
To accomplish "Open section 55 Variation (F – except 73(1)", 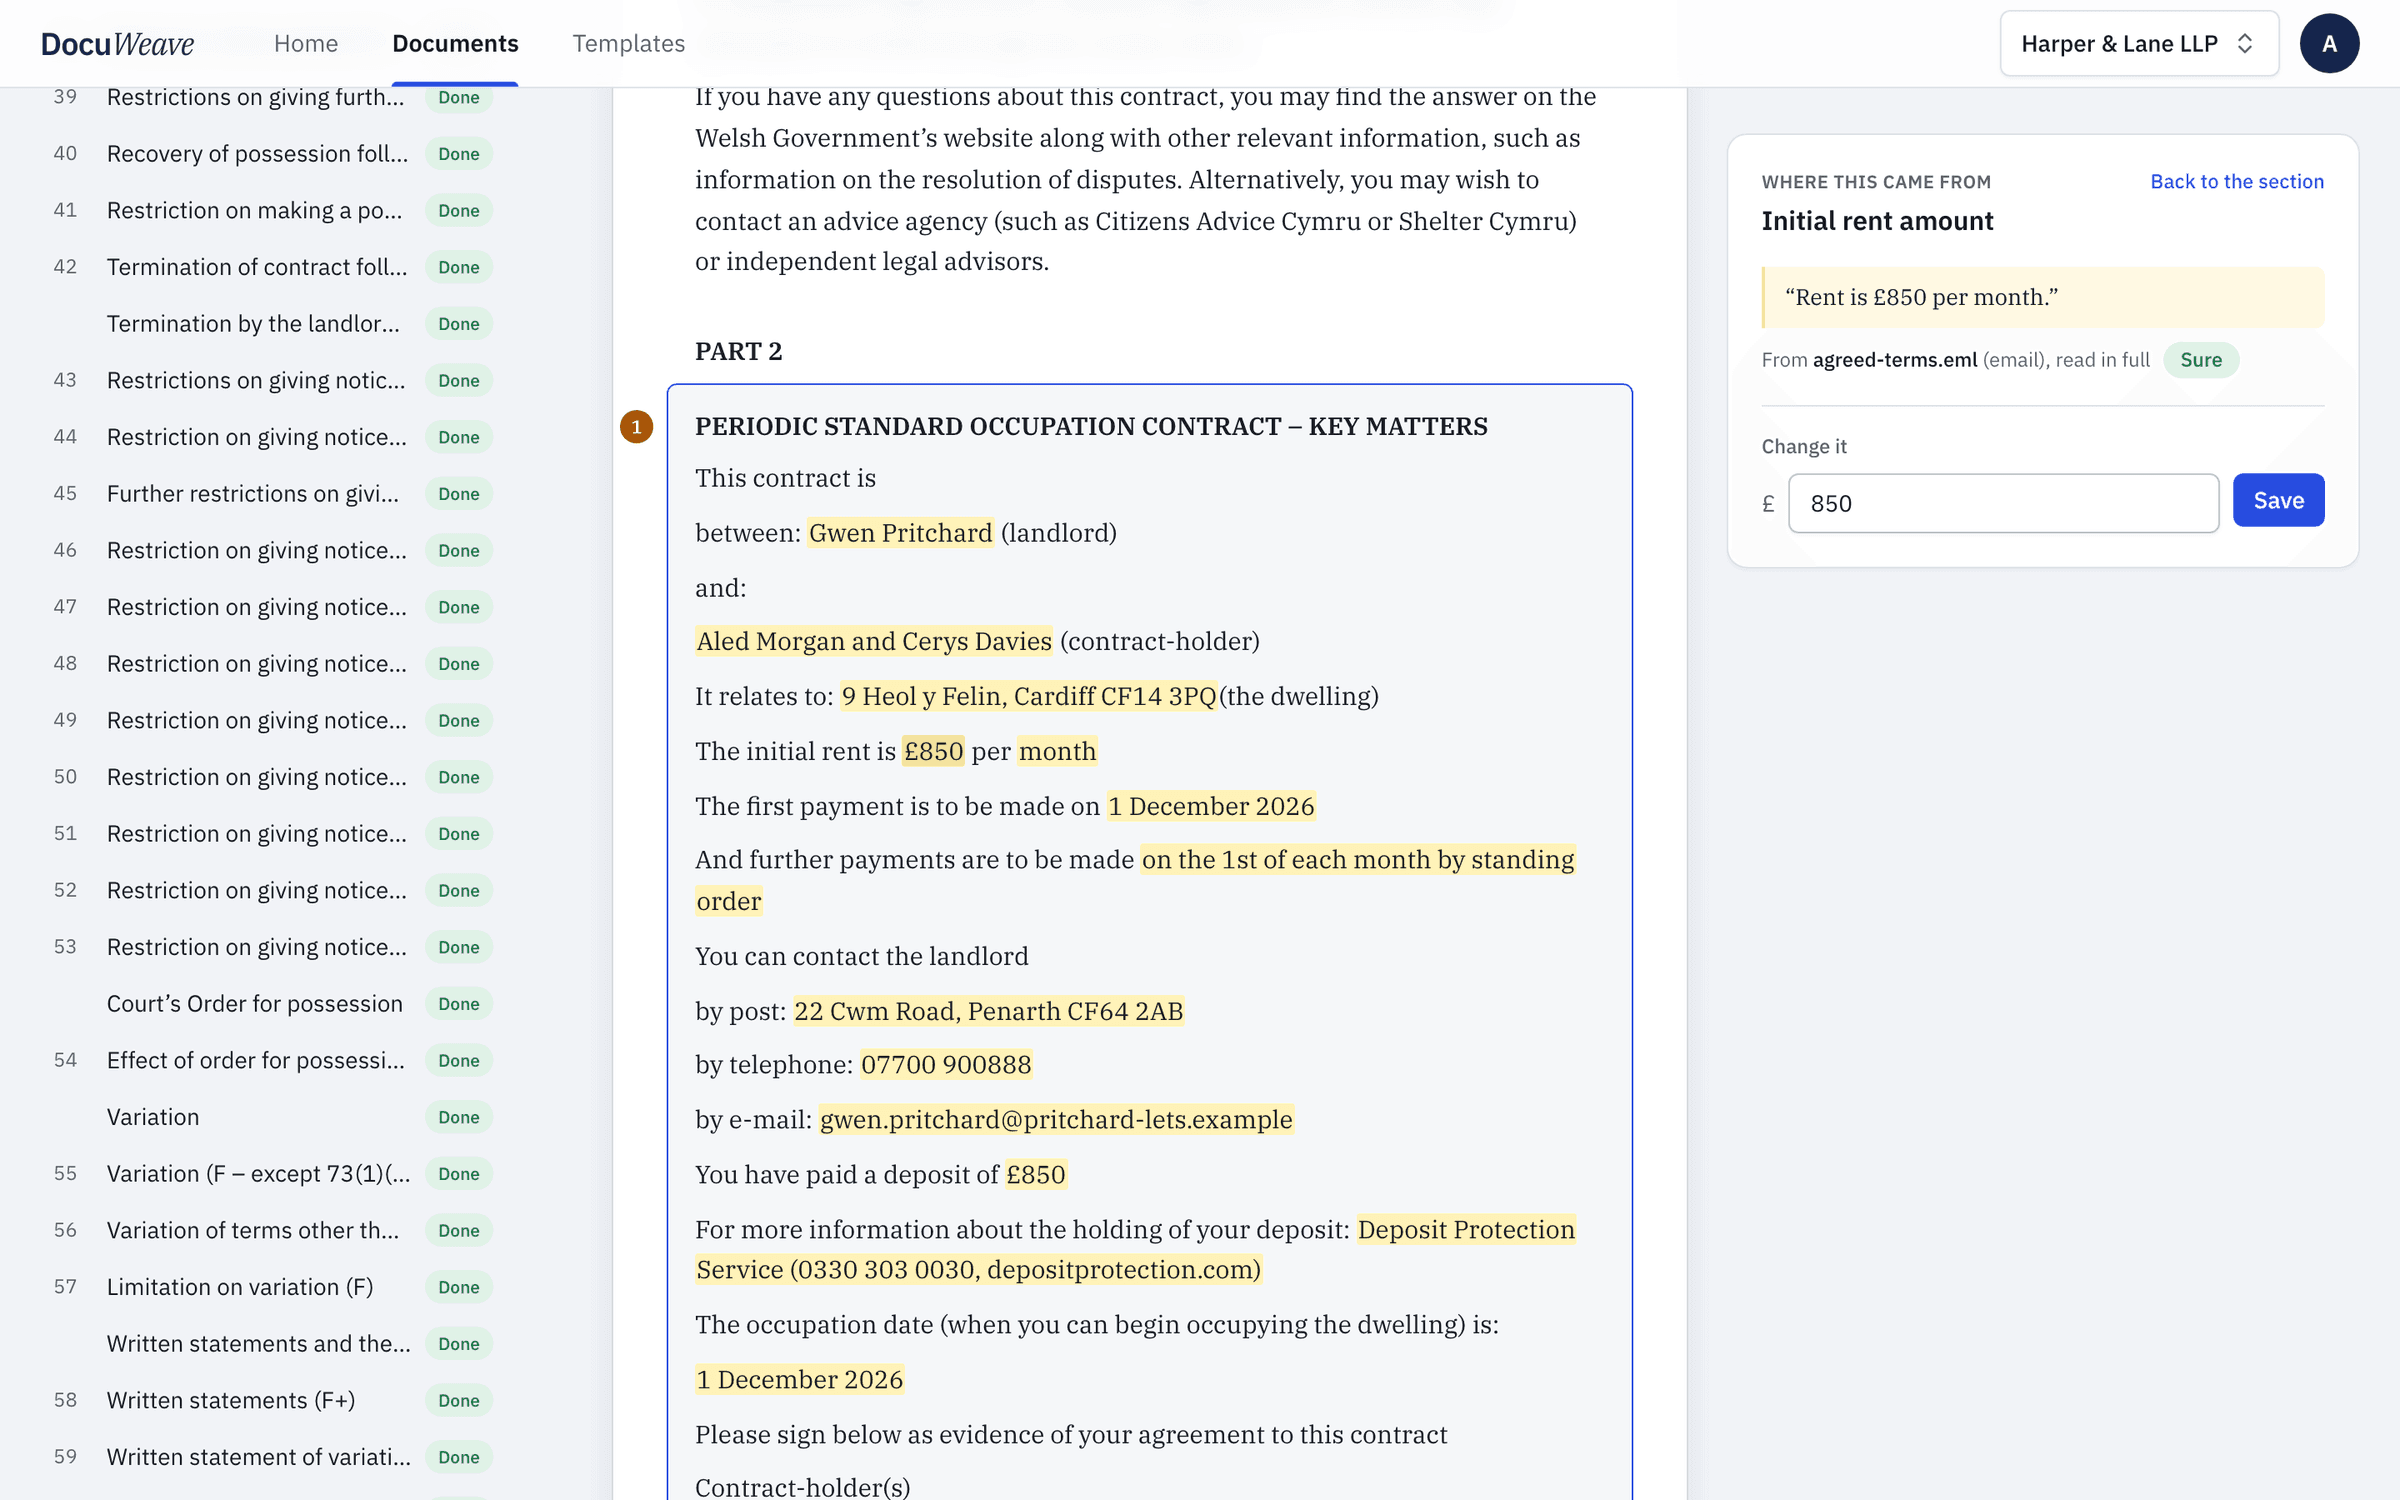I will pos(272,1173).
